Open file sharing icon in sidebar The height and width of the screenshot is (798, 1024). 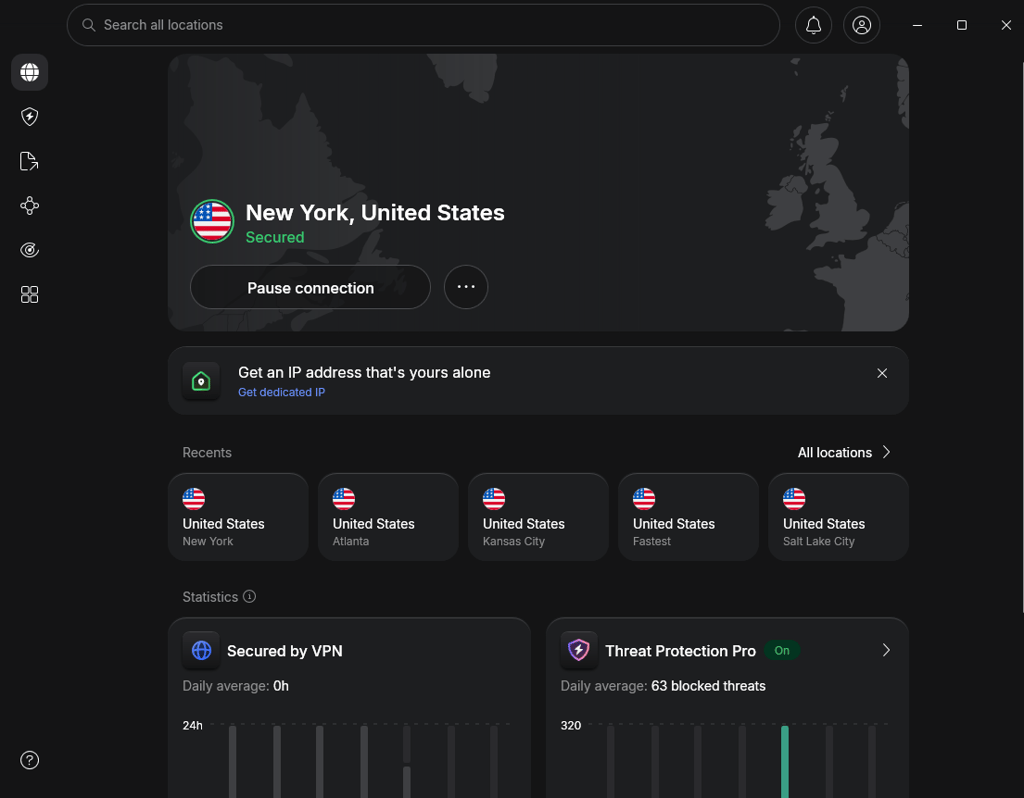click(x=29, y=161)
